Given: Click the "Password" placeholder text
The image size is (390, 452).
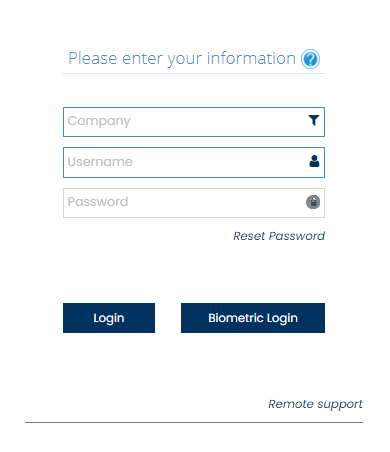Looking at the screenshot, I should coord(98,202).
